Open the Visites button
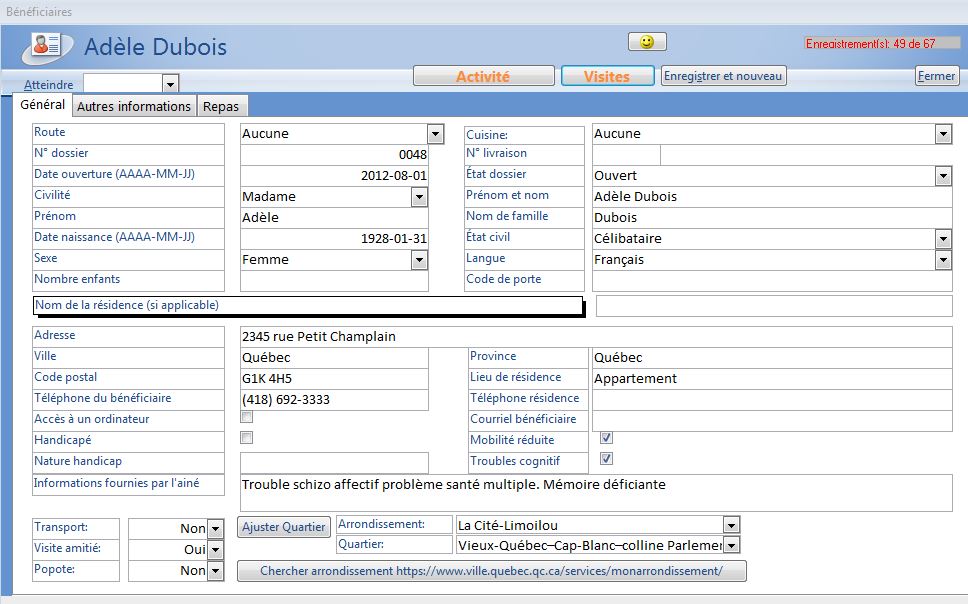Viewport: 968px width, 604px height. [607, 76]
